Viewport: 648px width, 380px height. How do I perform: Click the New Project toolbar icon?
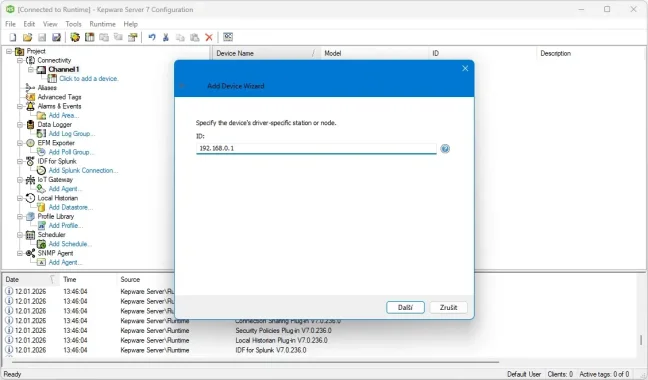pos(13,37)
